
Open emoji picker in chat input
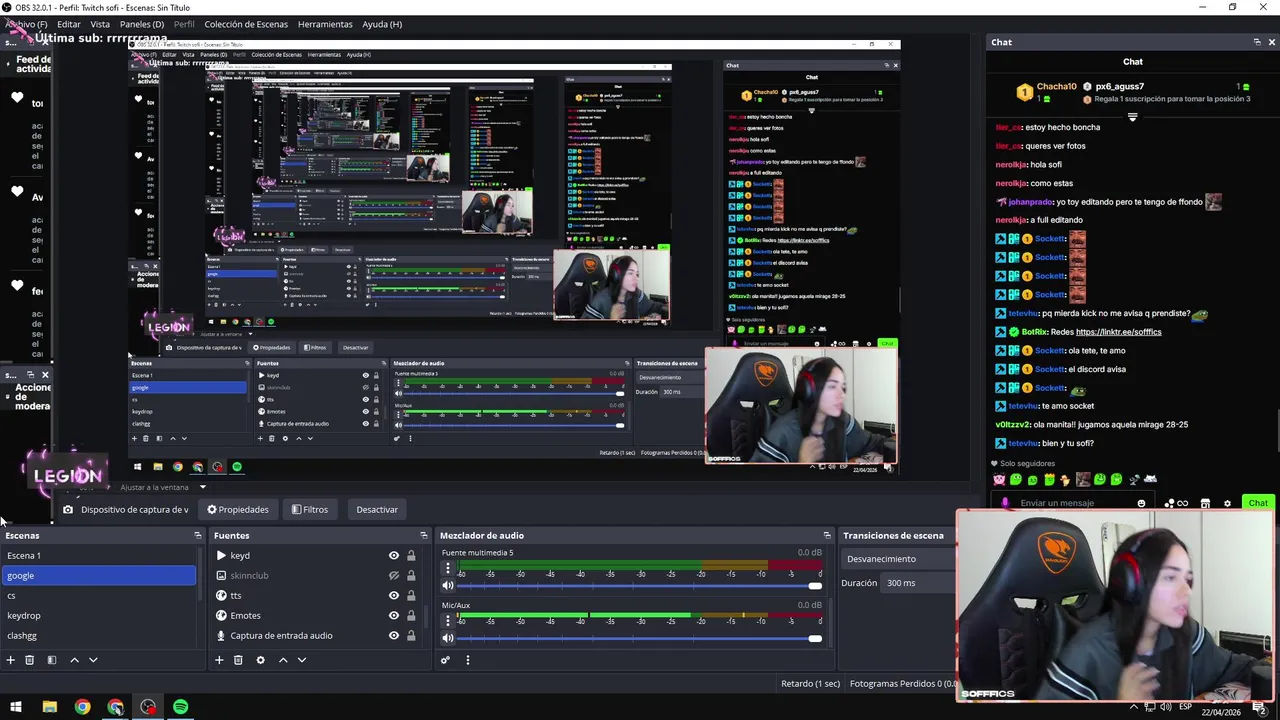(x=1141, y=503)
